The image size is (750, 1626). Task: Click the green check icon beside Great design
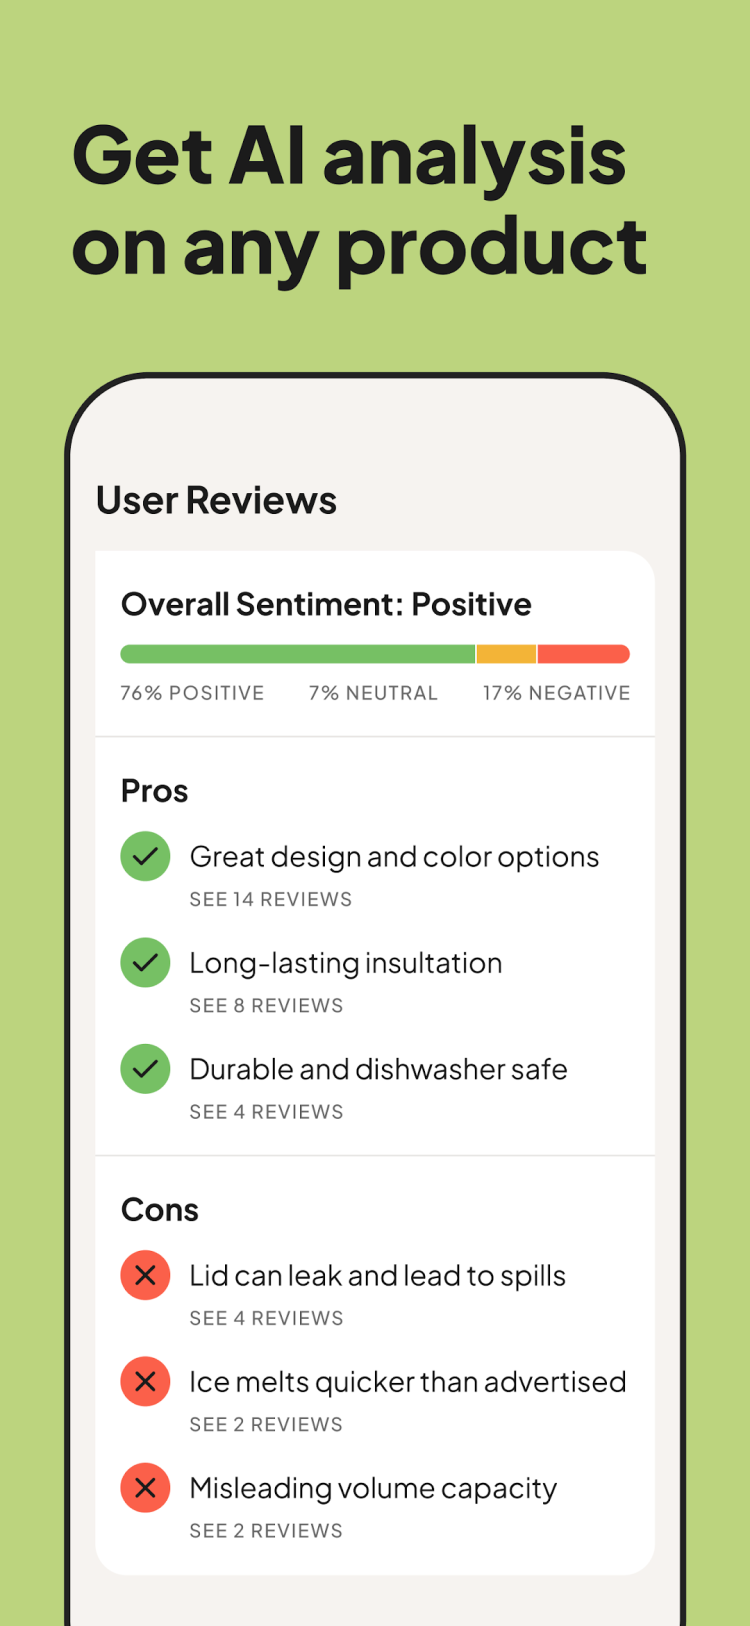145,857
